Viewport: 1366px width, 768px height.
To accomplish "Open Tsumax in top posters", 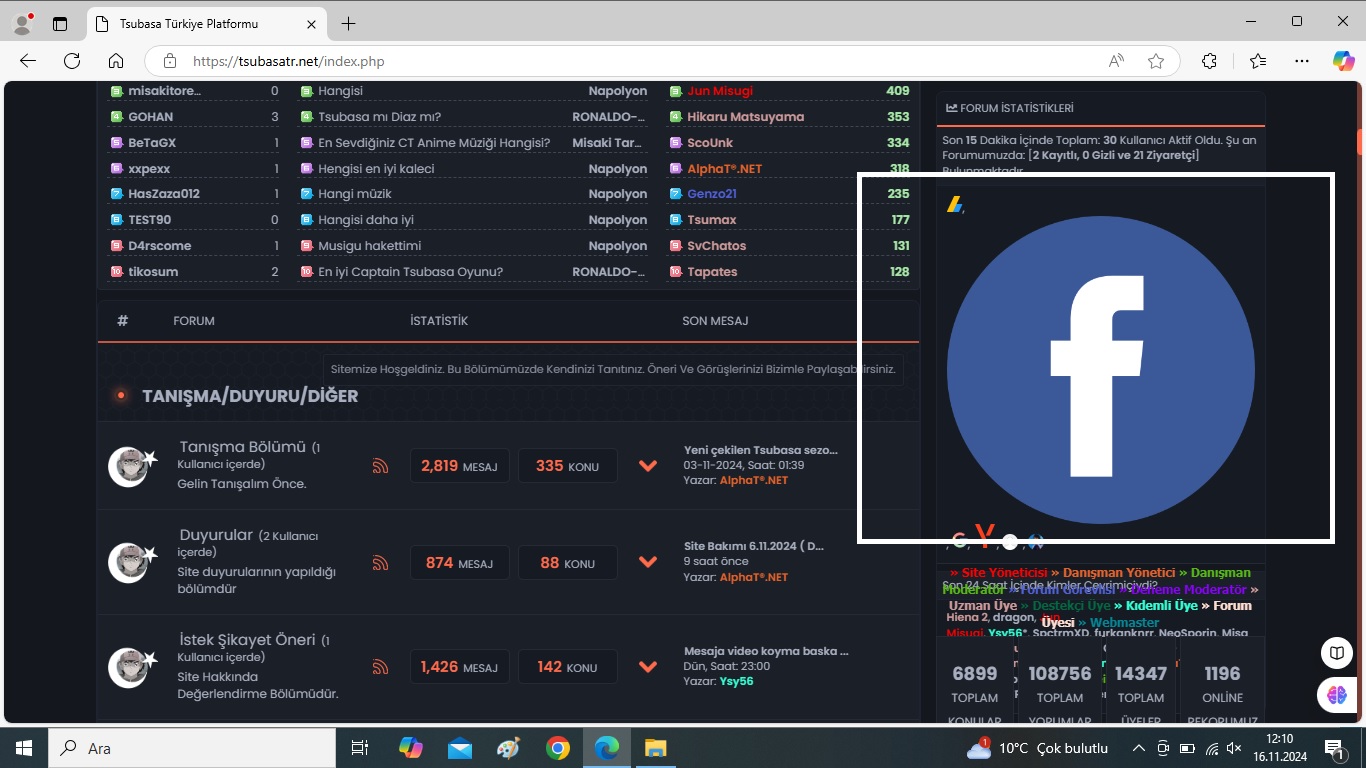I will 712,220.
